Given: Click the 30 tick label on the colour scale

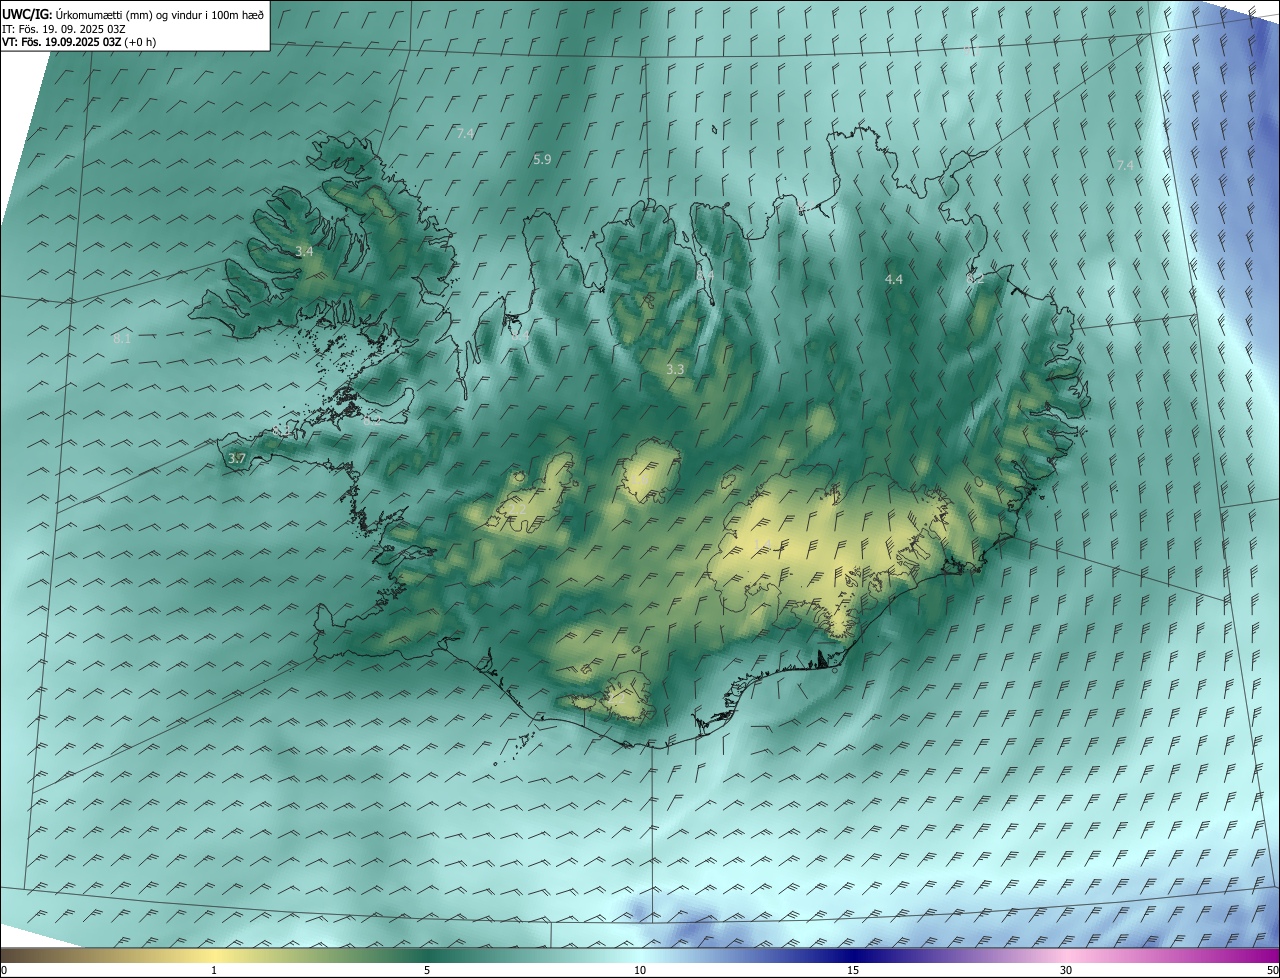Looking at the screenshot, I should (x=1066, y=971).
